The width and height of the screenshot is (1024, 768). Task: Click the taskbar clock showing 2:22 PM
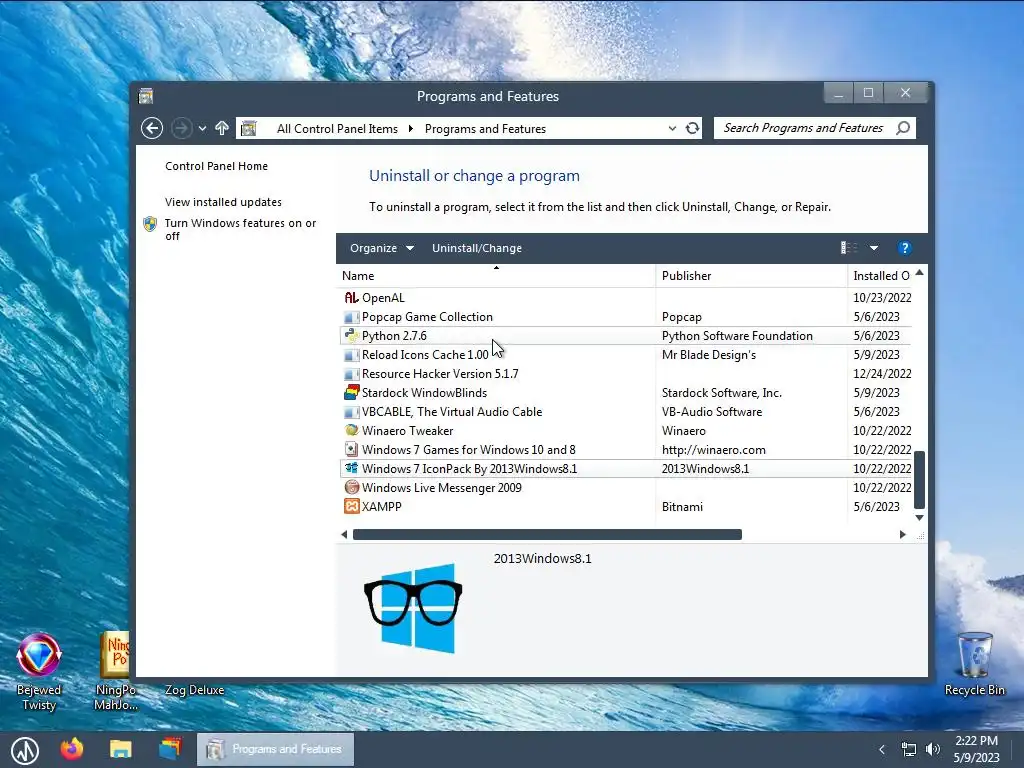(976, 749)
